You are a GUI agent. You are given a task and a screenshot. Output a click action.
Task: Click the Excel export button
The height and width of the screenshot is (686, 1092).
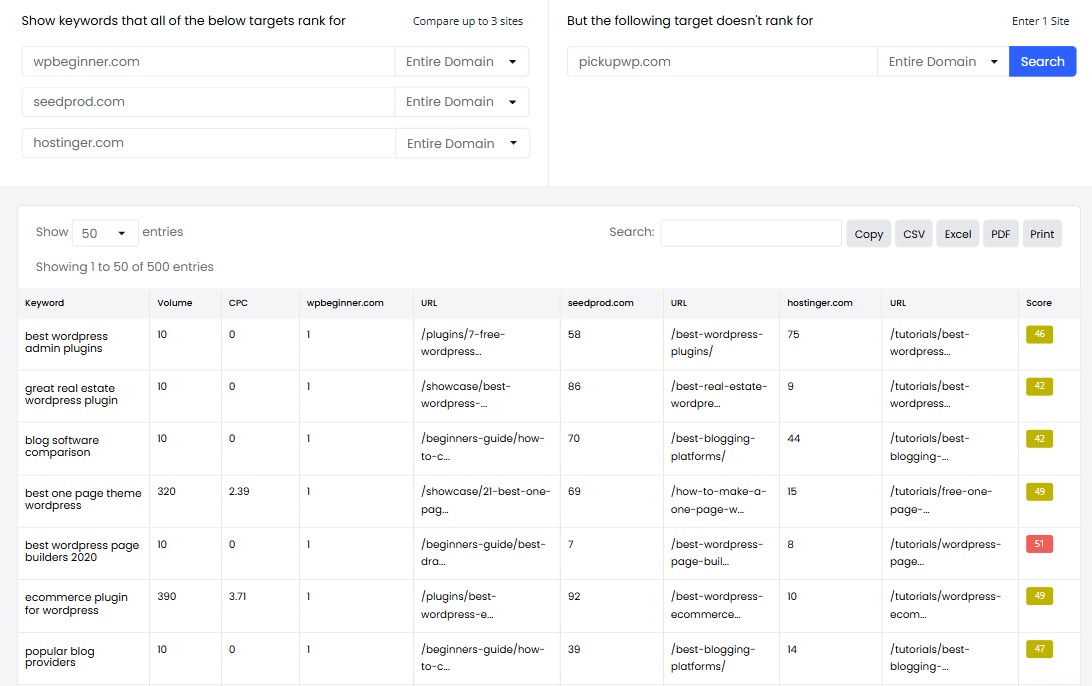pos(958,234)
